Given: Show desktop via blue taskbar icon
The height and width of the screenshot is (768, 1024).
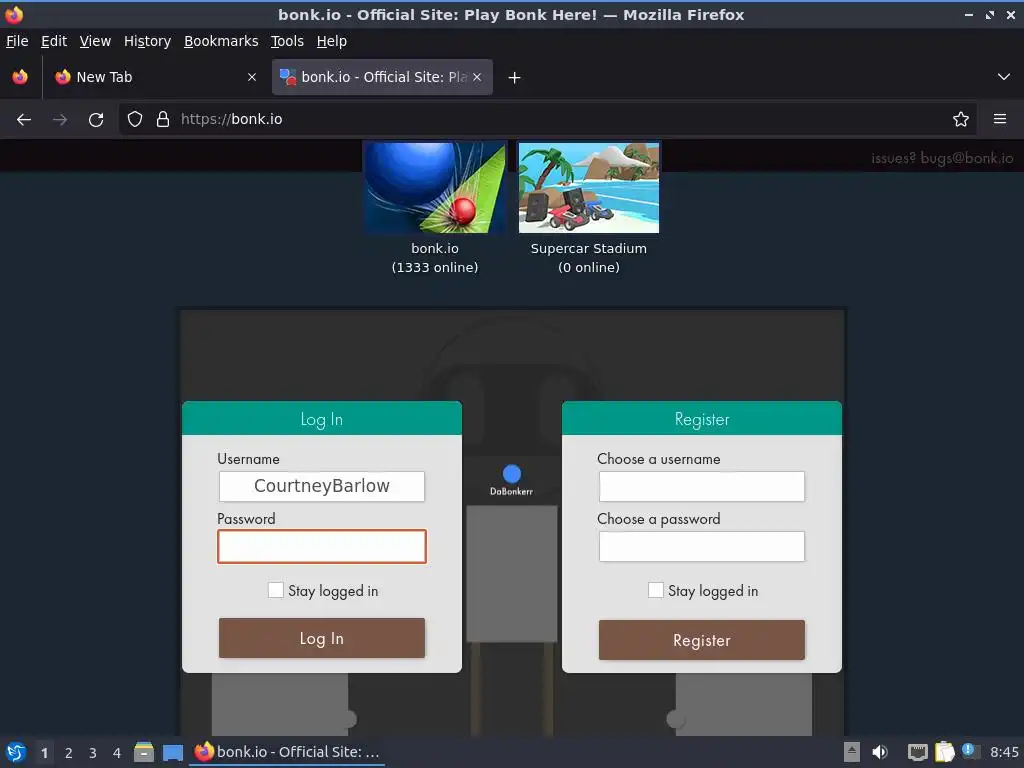Looking at the screenshot, I should (x=173, y=753).
